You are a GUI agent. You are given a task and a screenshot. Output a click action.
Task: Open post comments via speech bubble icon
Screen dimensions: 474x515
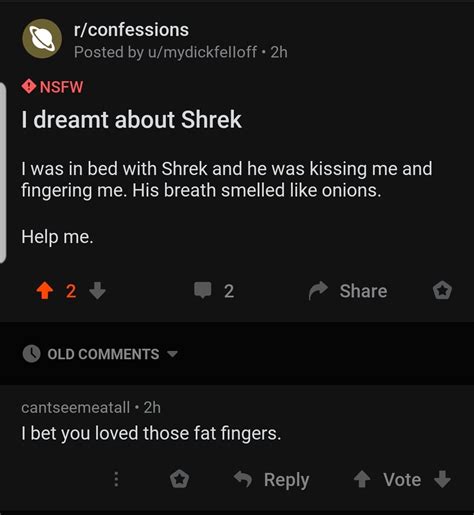pyautogui.click(x=203, y=290)
